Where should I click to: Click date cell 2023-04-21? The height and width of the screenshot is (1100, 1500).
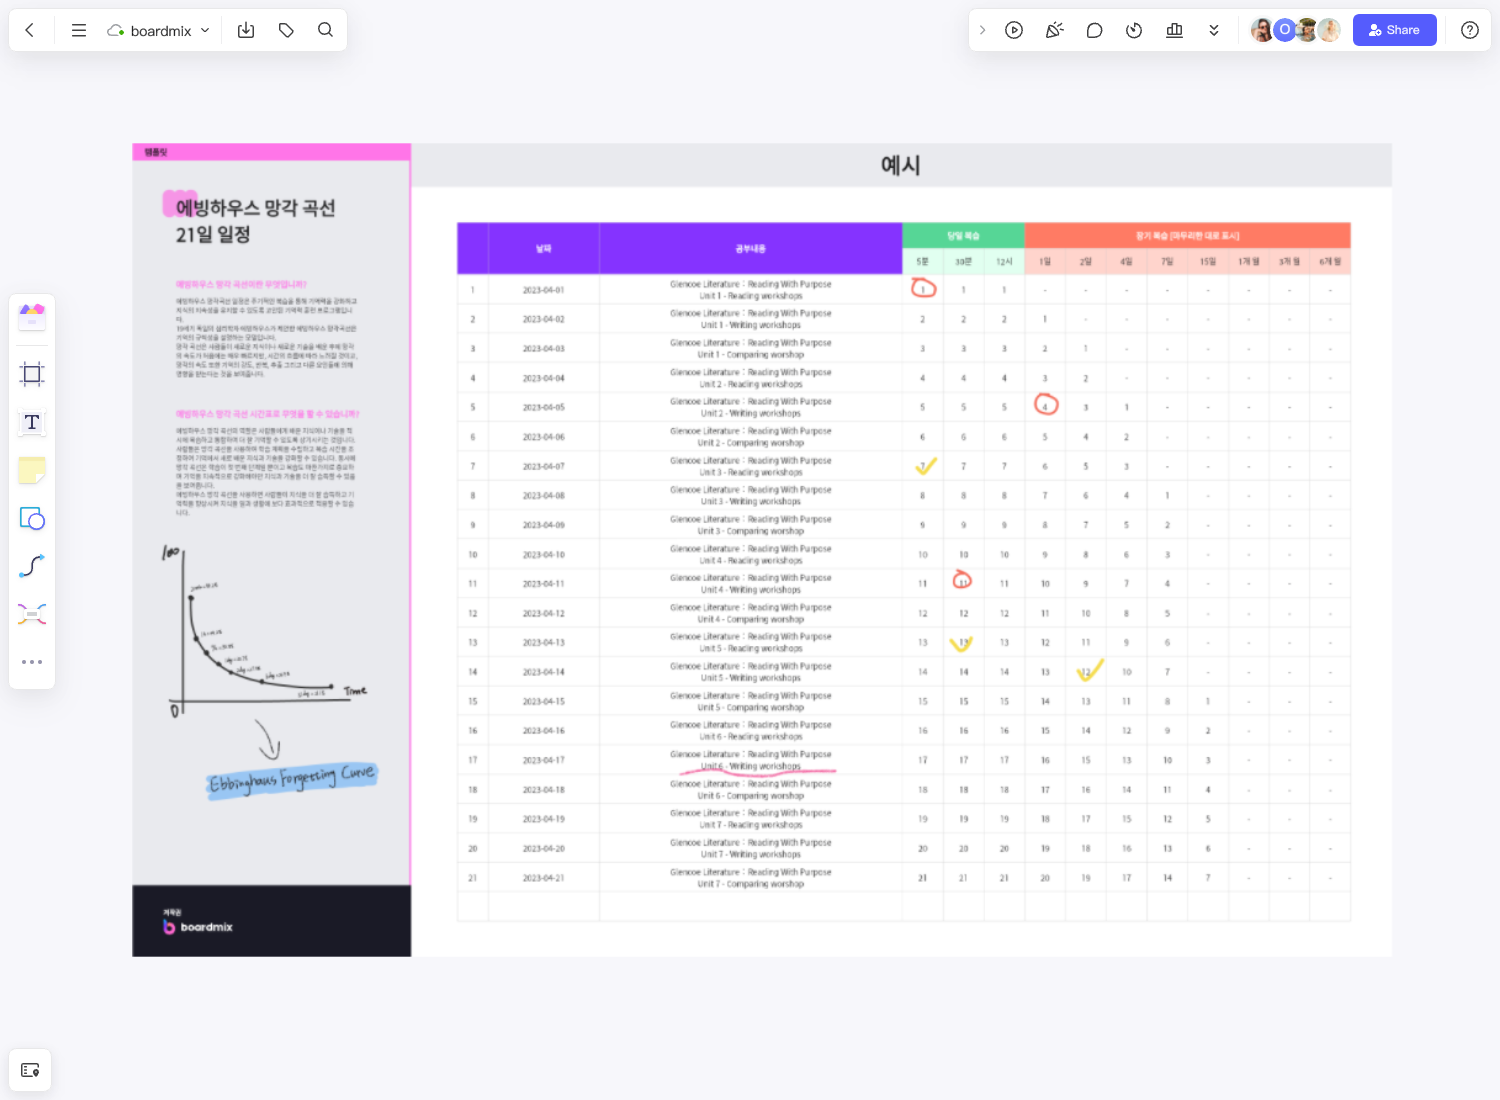[x=543, y=878]
